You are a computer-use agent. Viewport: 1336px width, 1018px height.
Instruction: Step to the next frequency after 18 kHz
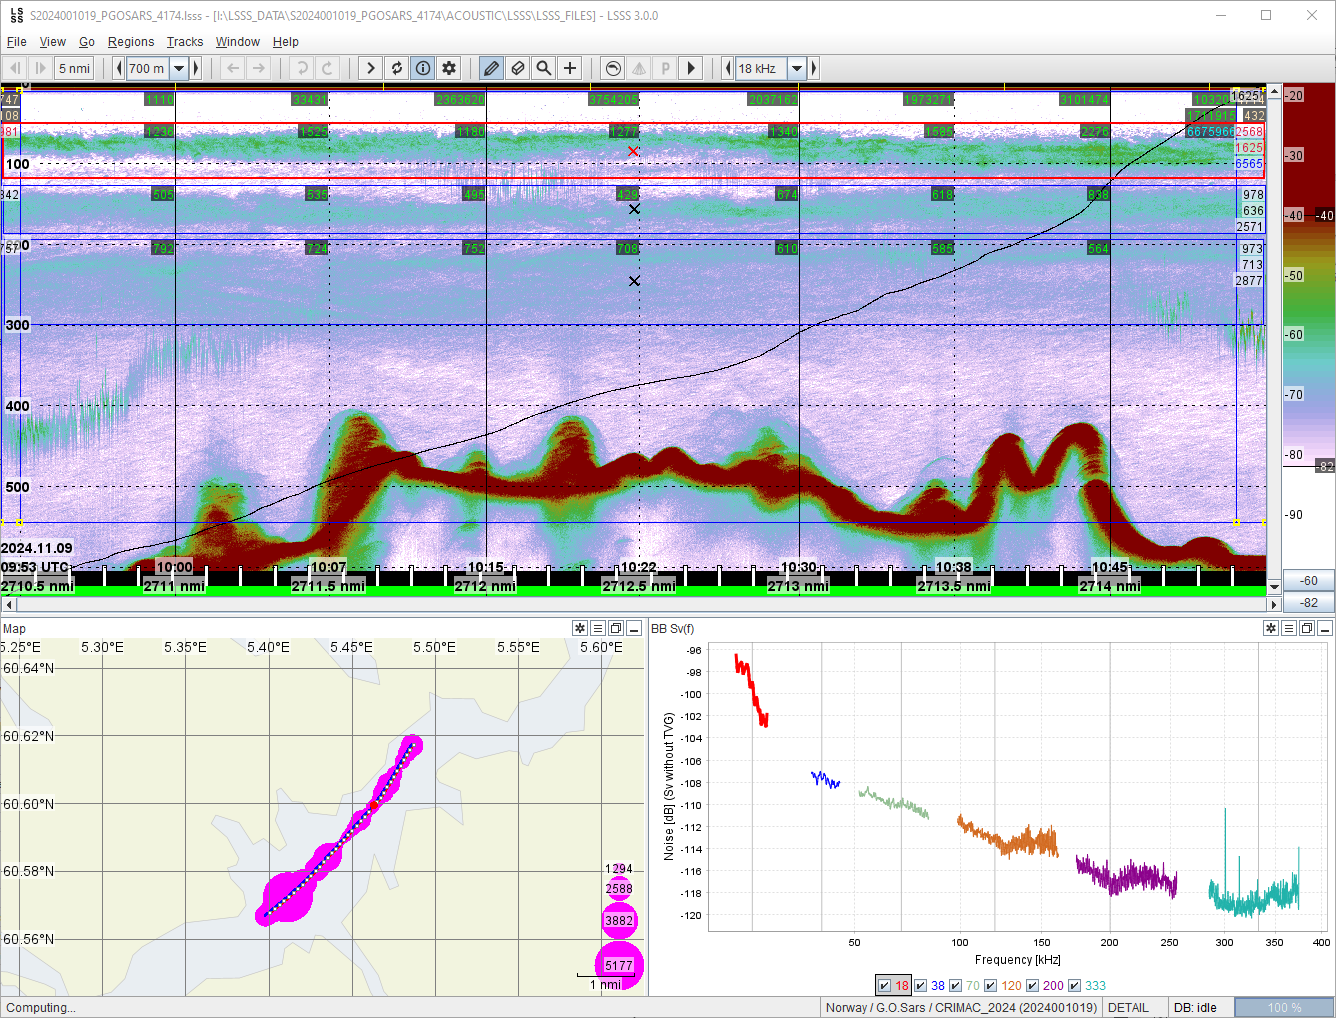pos(814,68)
